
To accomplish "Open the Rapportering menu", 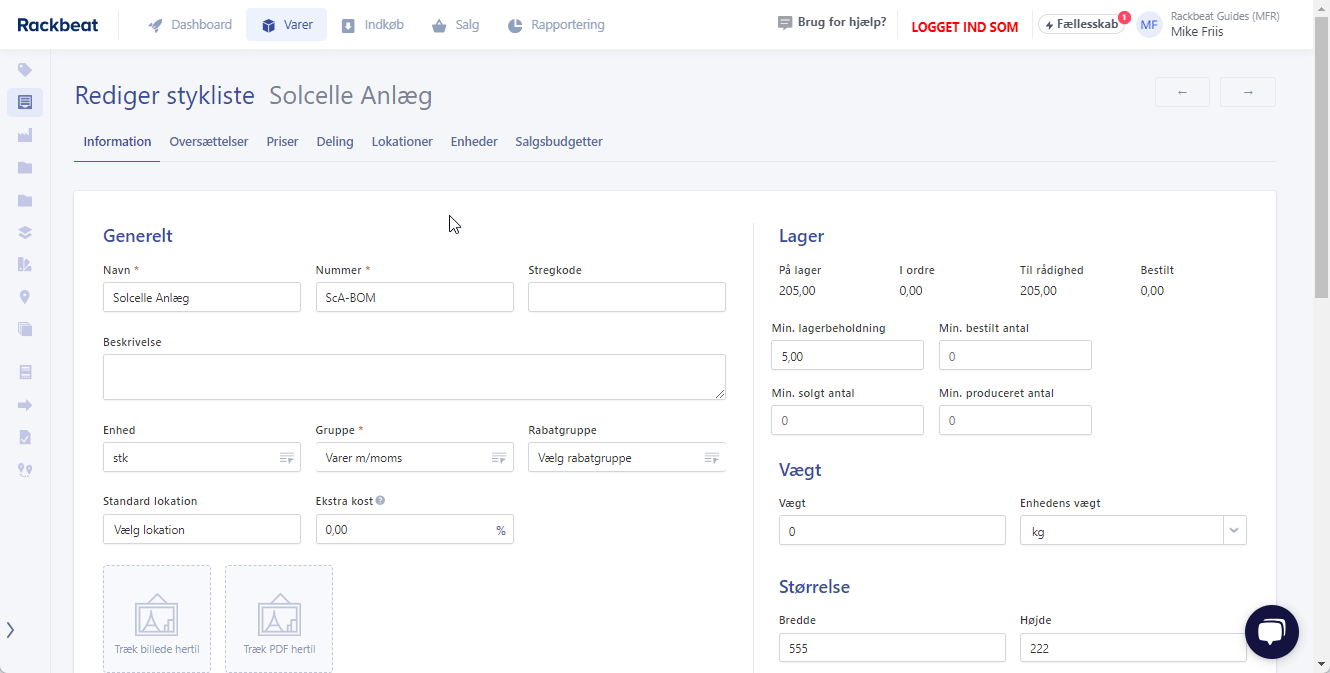I will click(x=556, y=25).
